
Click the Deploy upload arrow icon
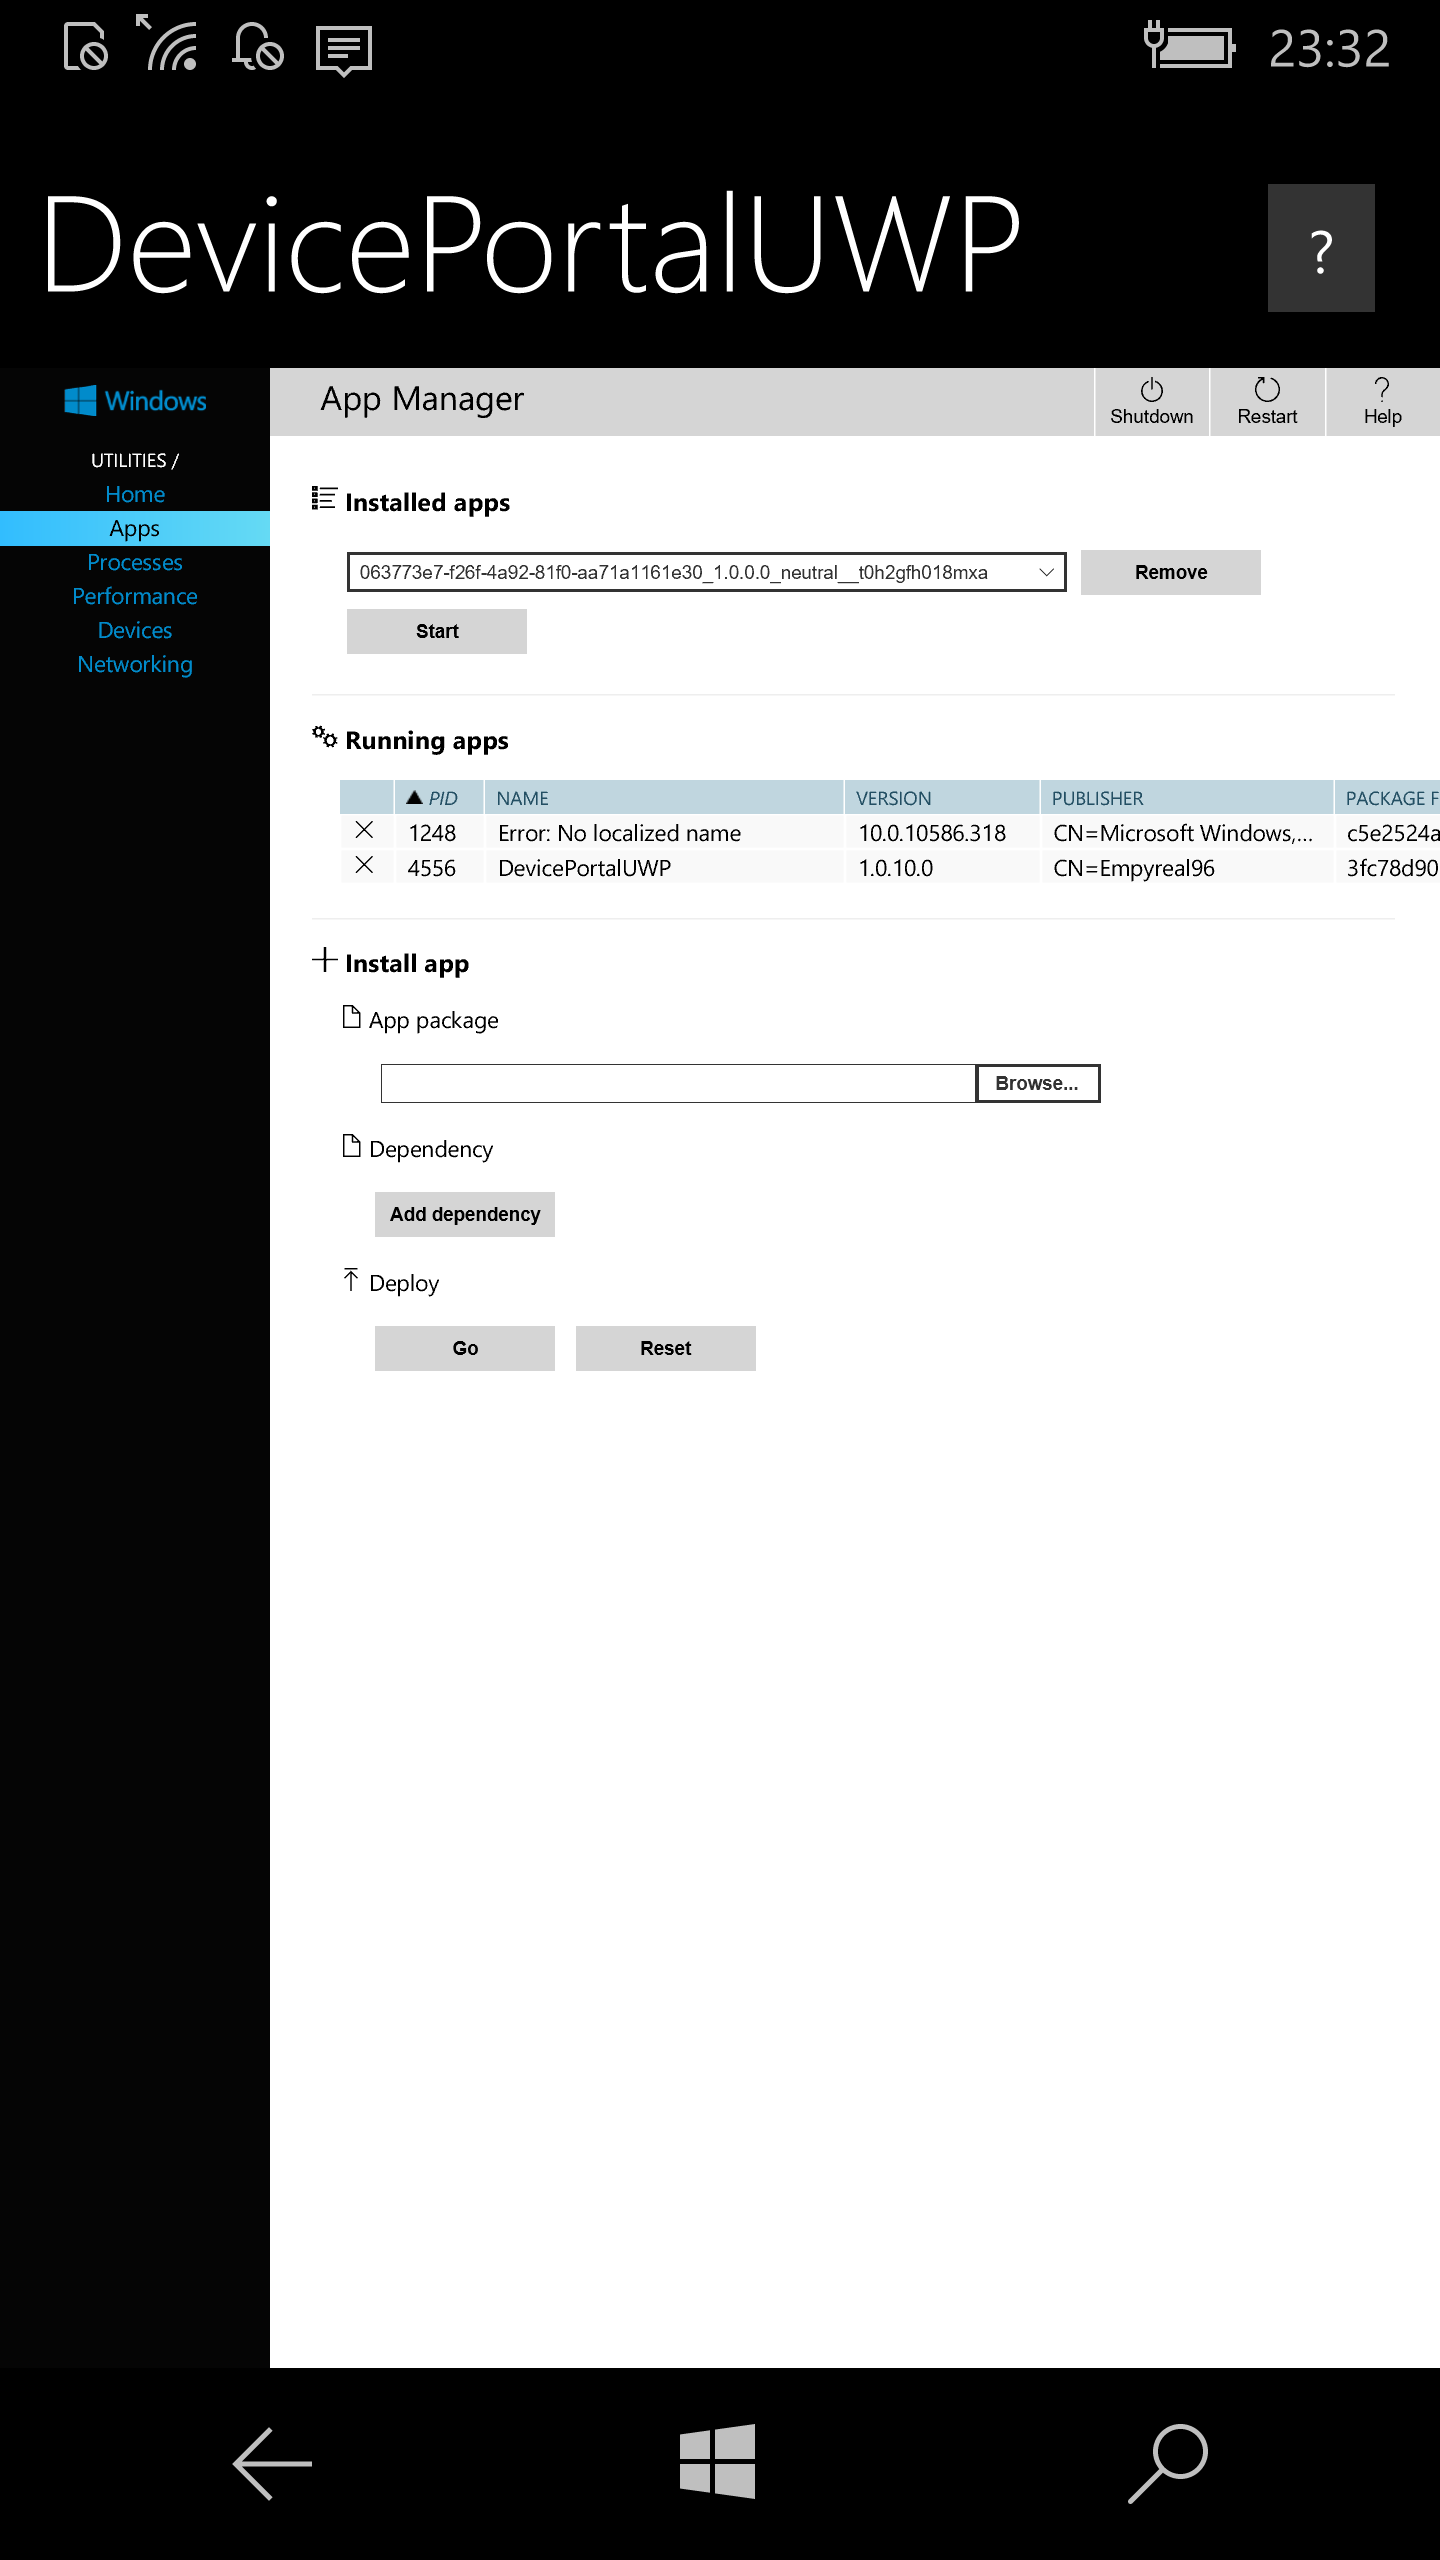[x=351, y=1279]
